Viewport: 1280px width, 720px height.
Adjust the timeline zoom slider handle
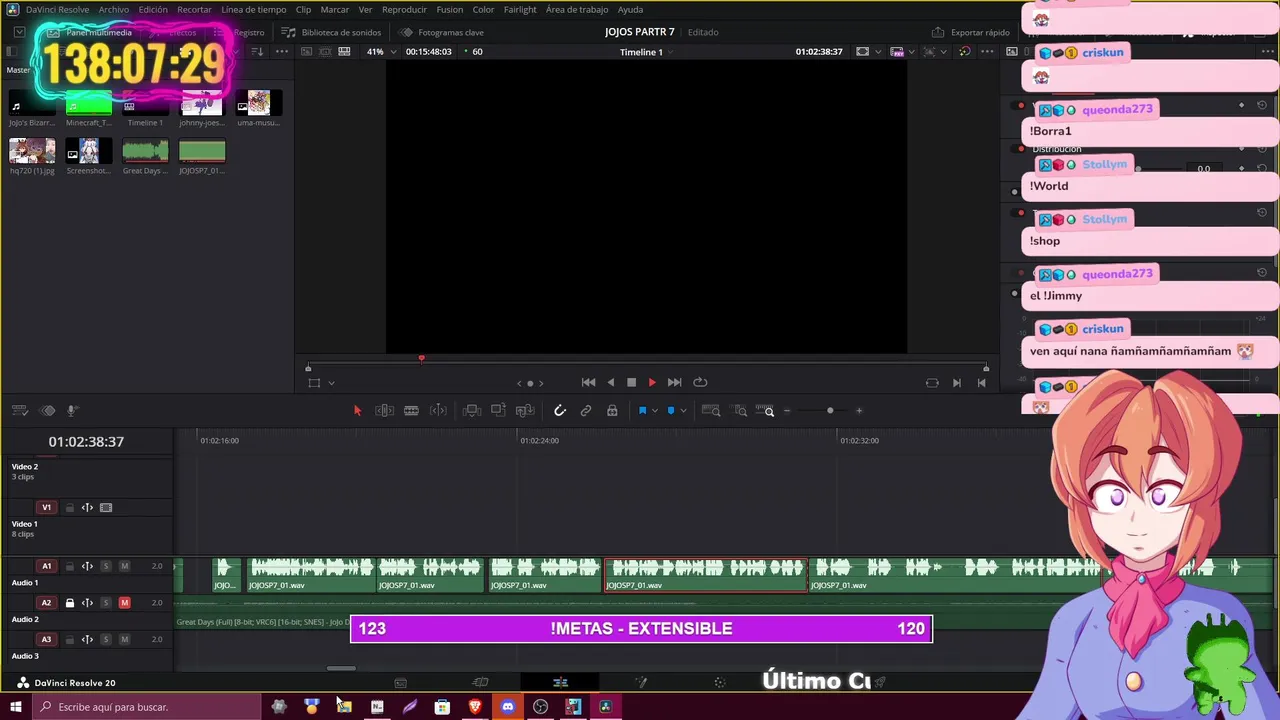pos(830,411)
